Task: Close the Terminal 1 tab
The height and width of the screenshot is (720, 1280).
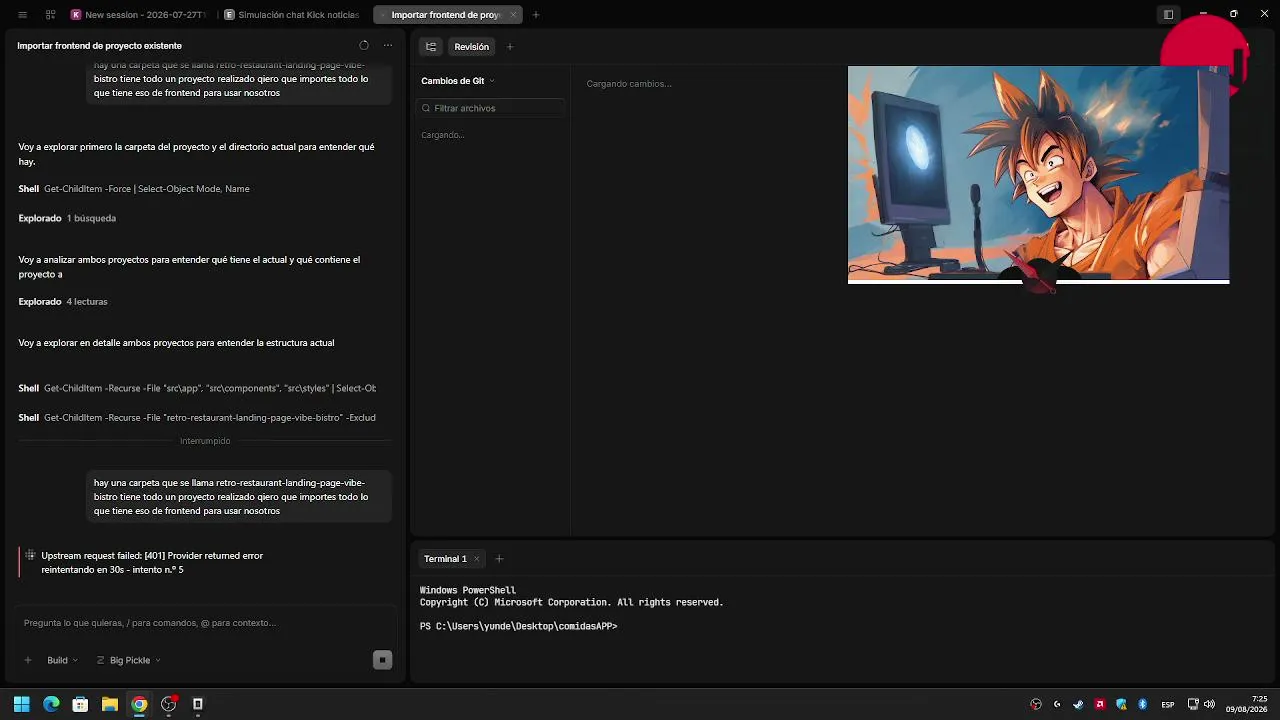Action: click(477, 559)
